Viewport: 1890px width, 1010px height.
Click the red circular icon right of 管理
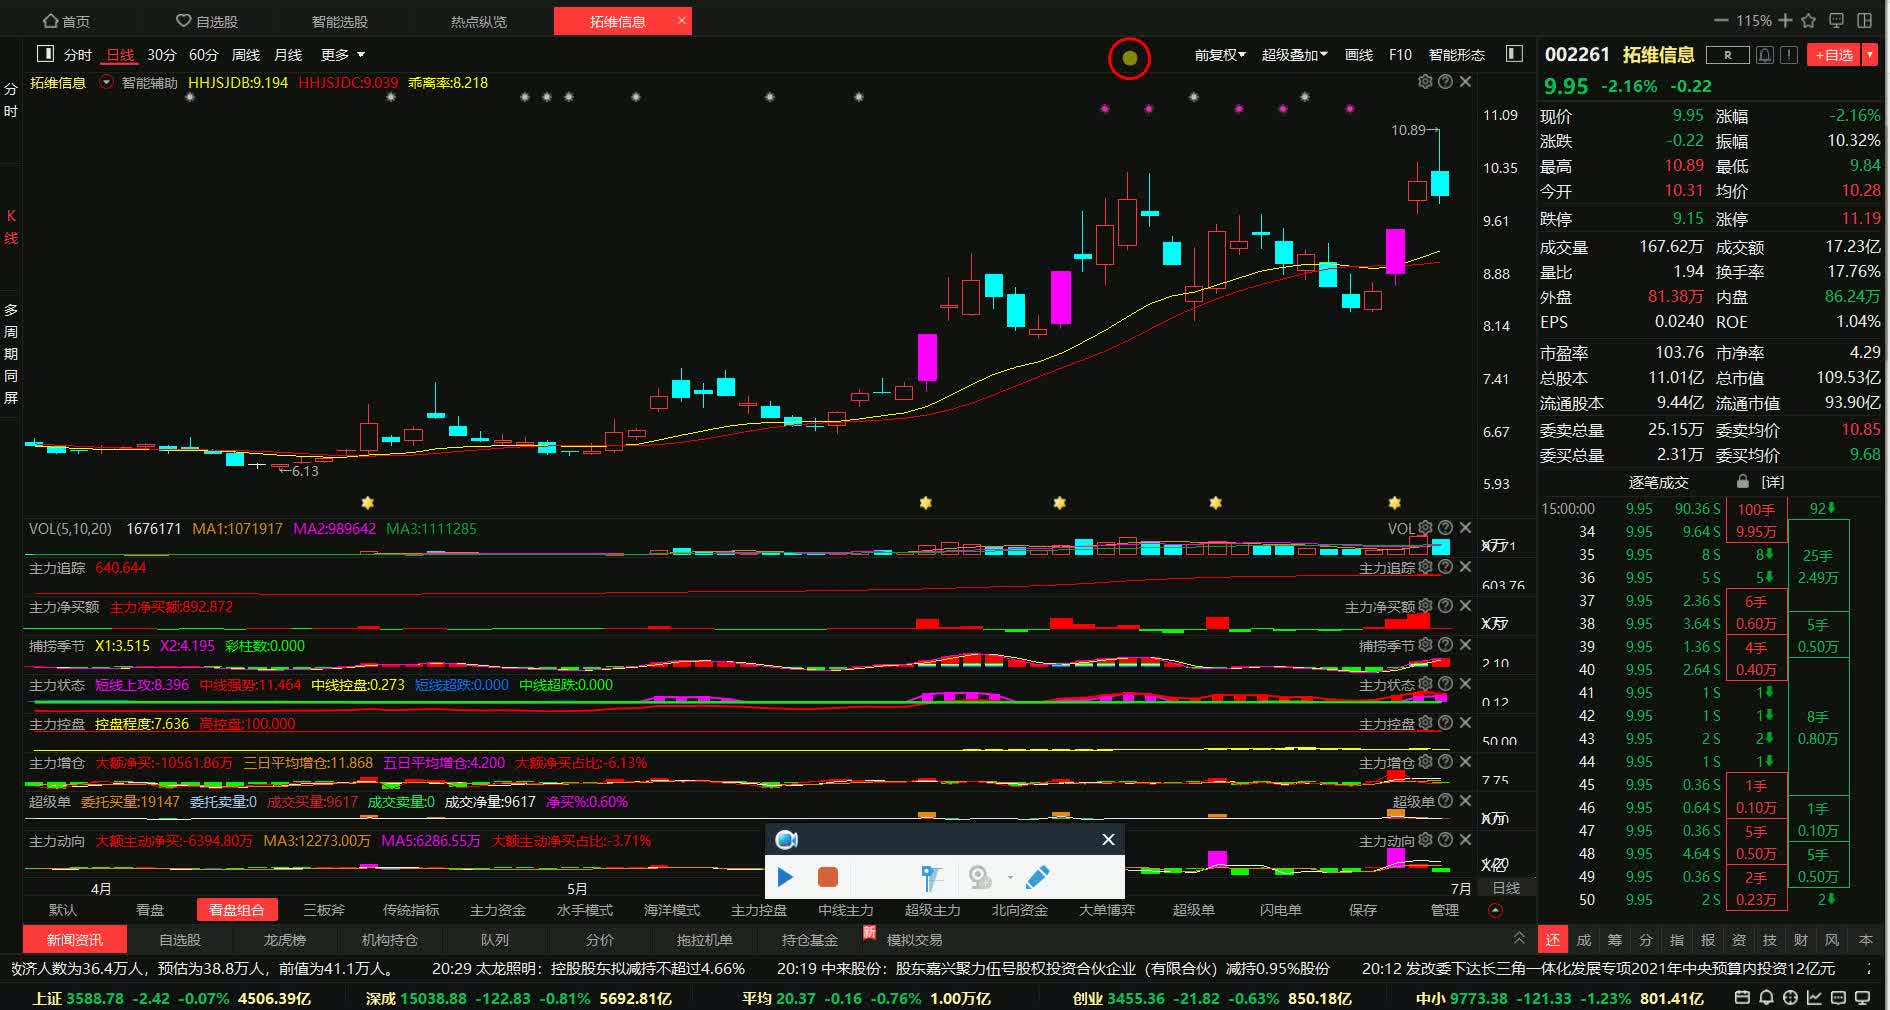click(1495, 910)
